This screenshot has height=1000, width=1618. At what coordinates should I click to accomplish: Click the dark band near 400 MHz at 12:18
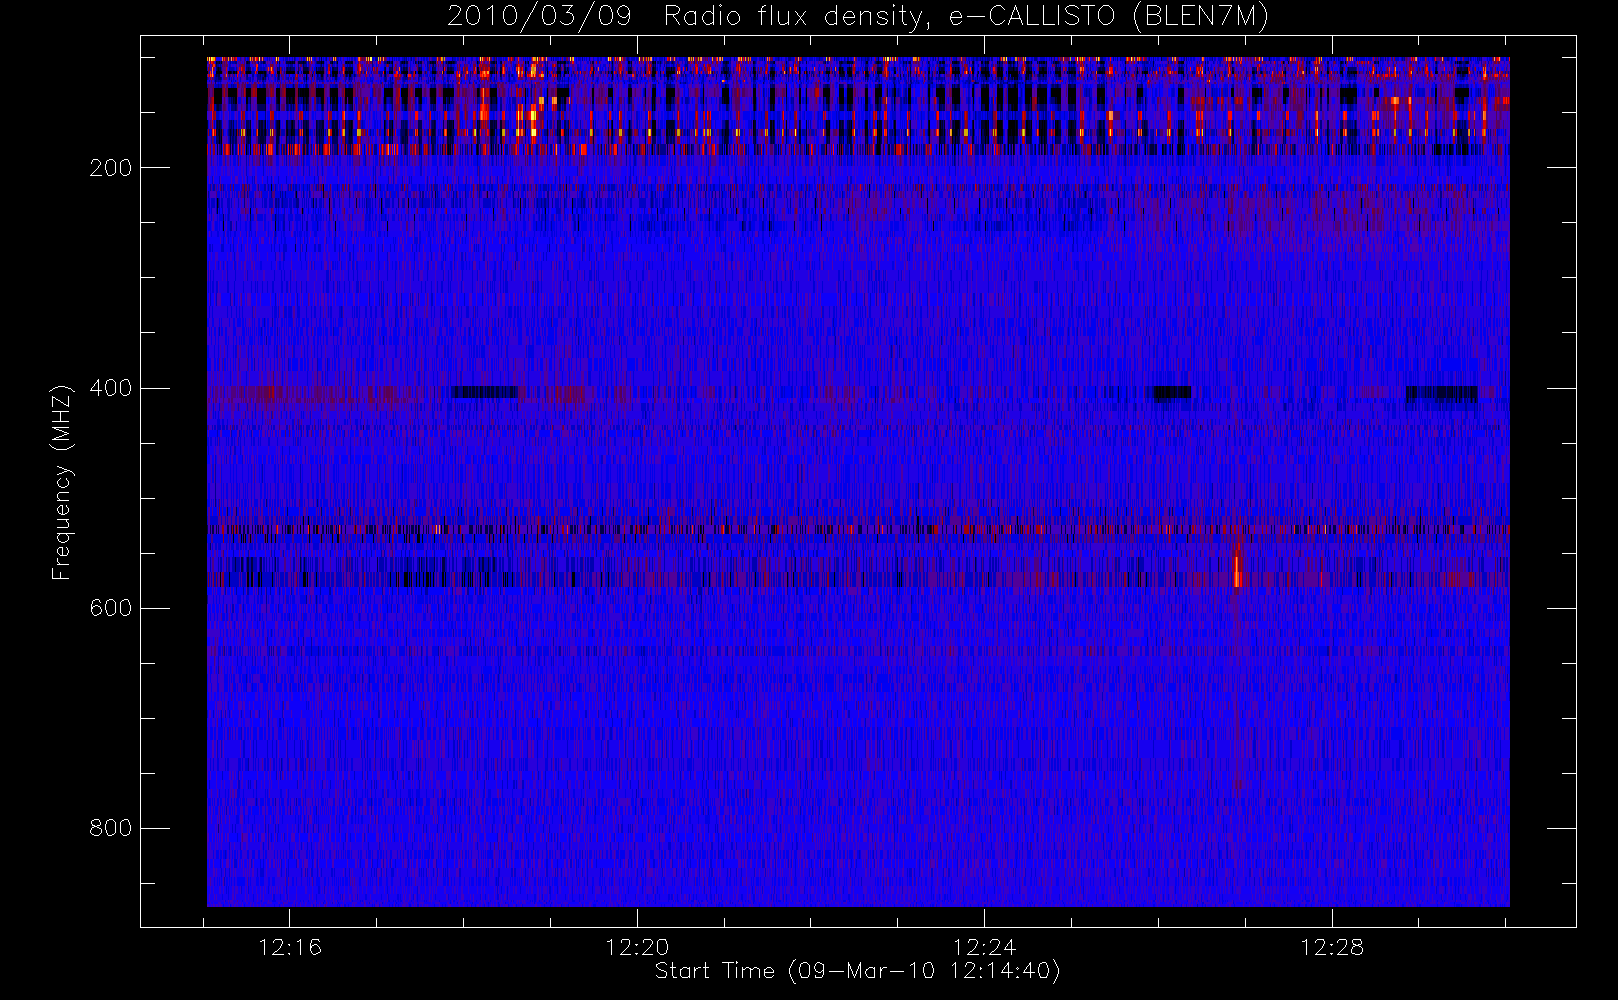pos(485,392)
